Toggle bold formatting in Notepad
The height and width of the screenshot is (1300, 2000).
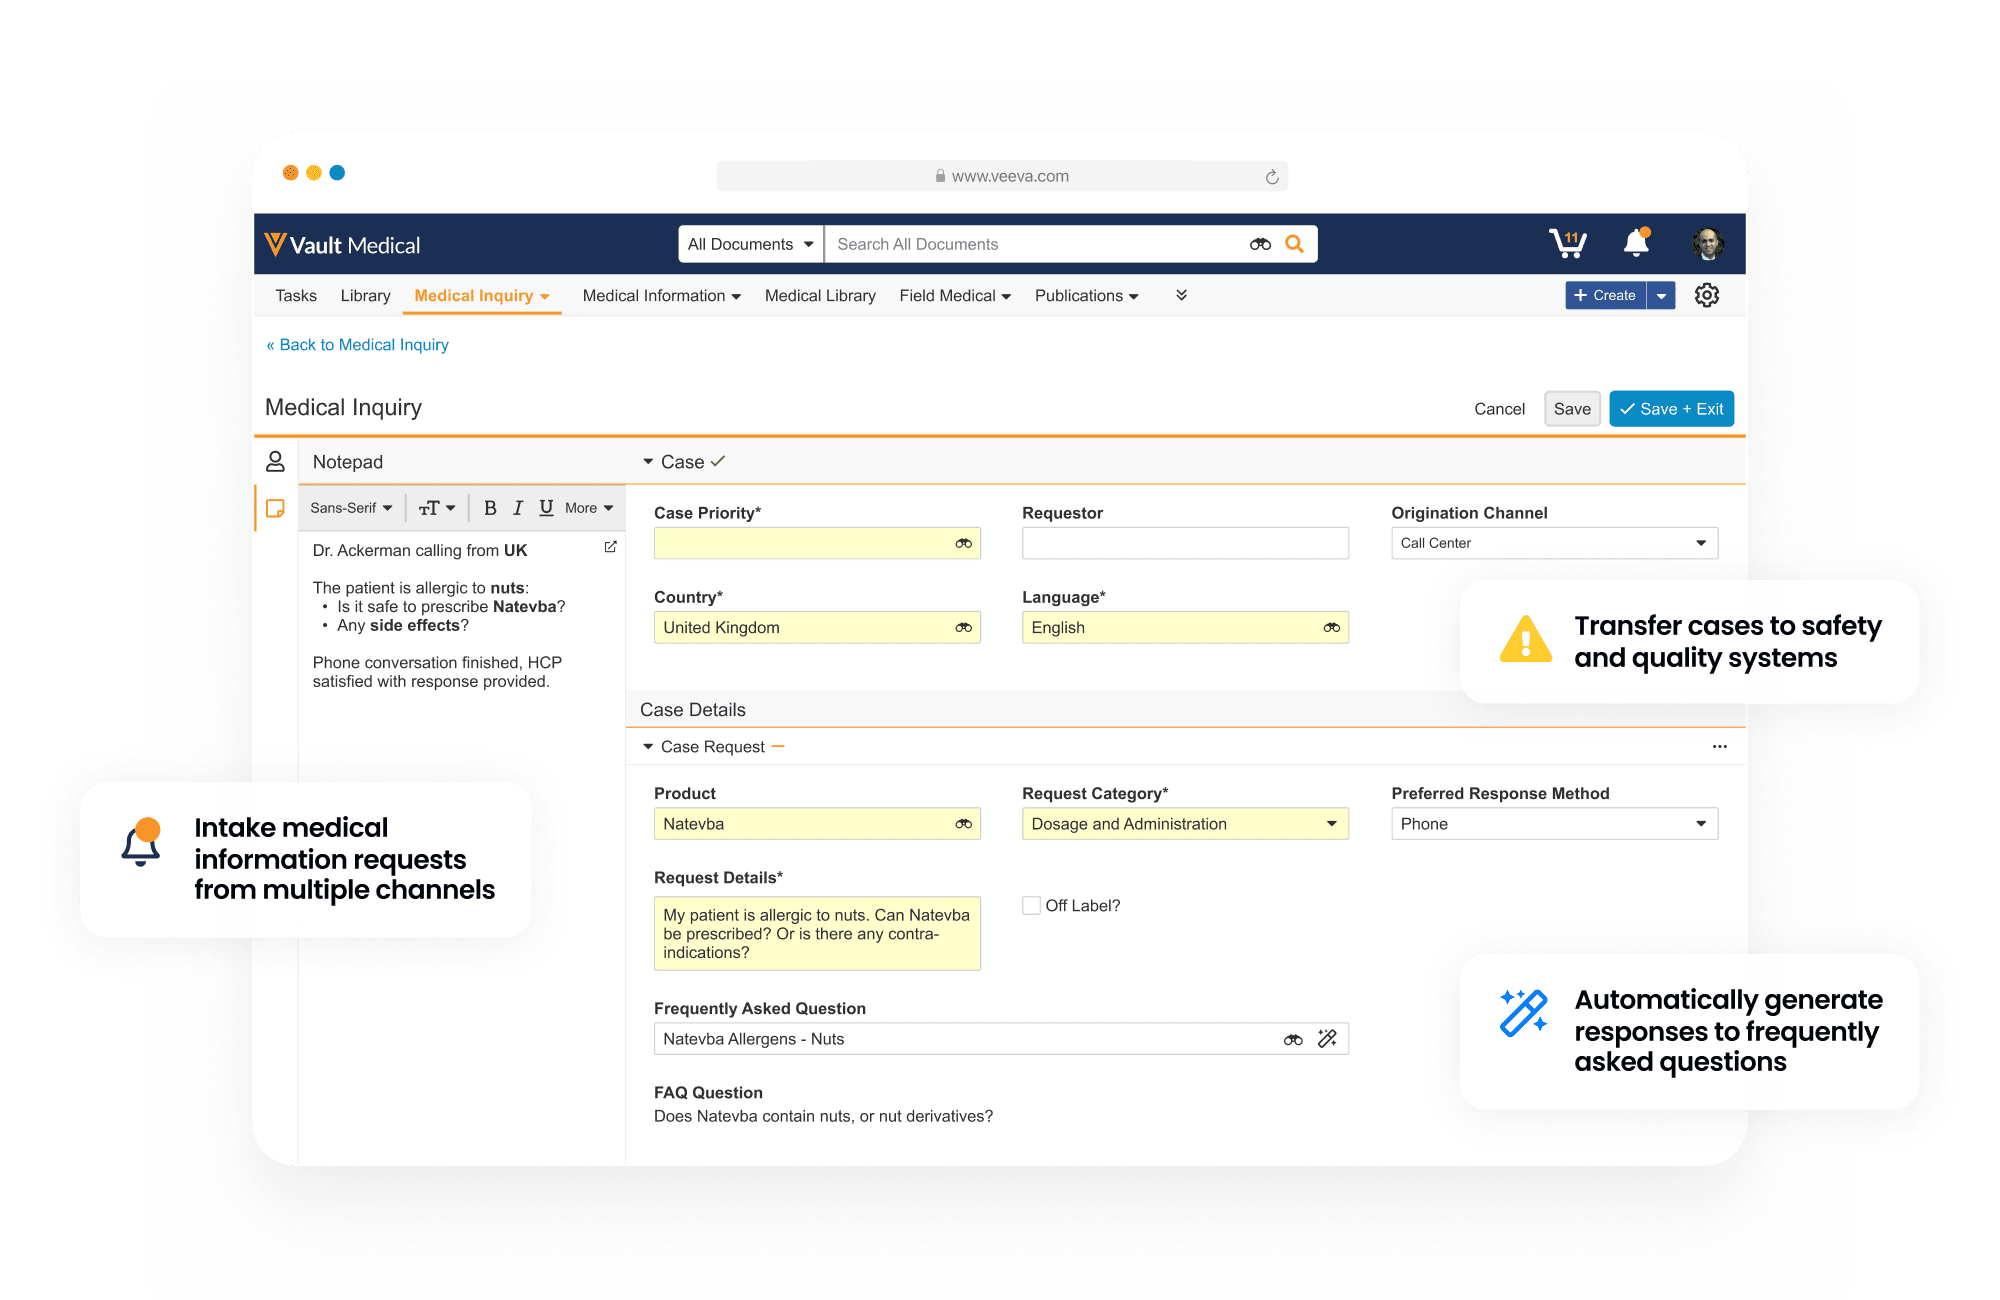(x=490, y=508)
